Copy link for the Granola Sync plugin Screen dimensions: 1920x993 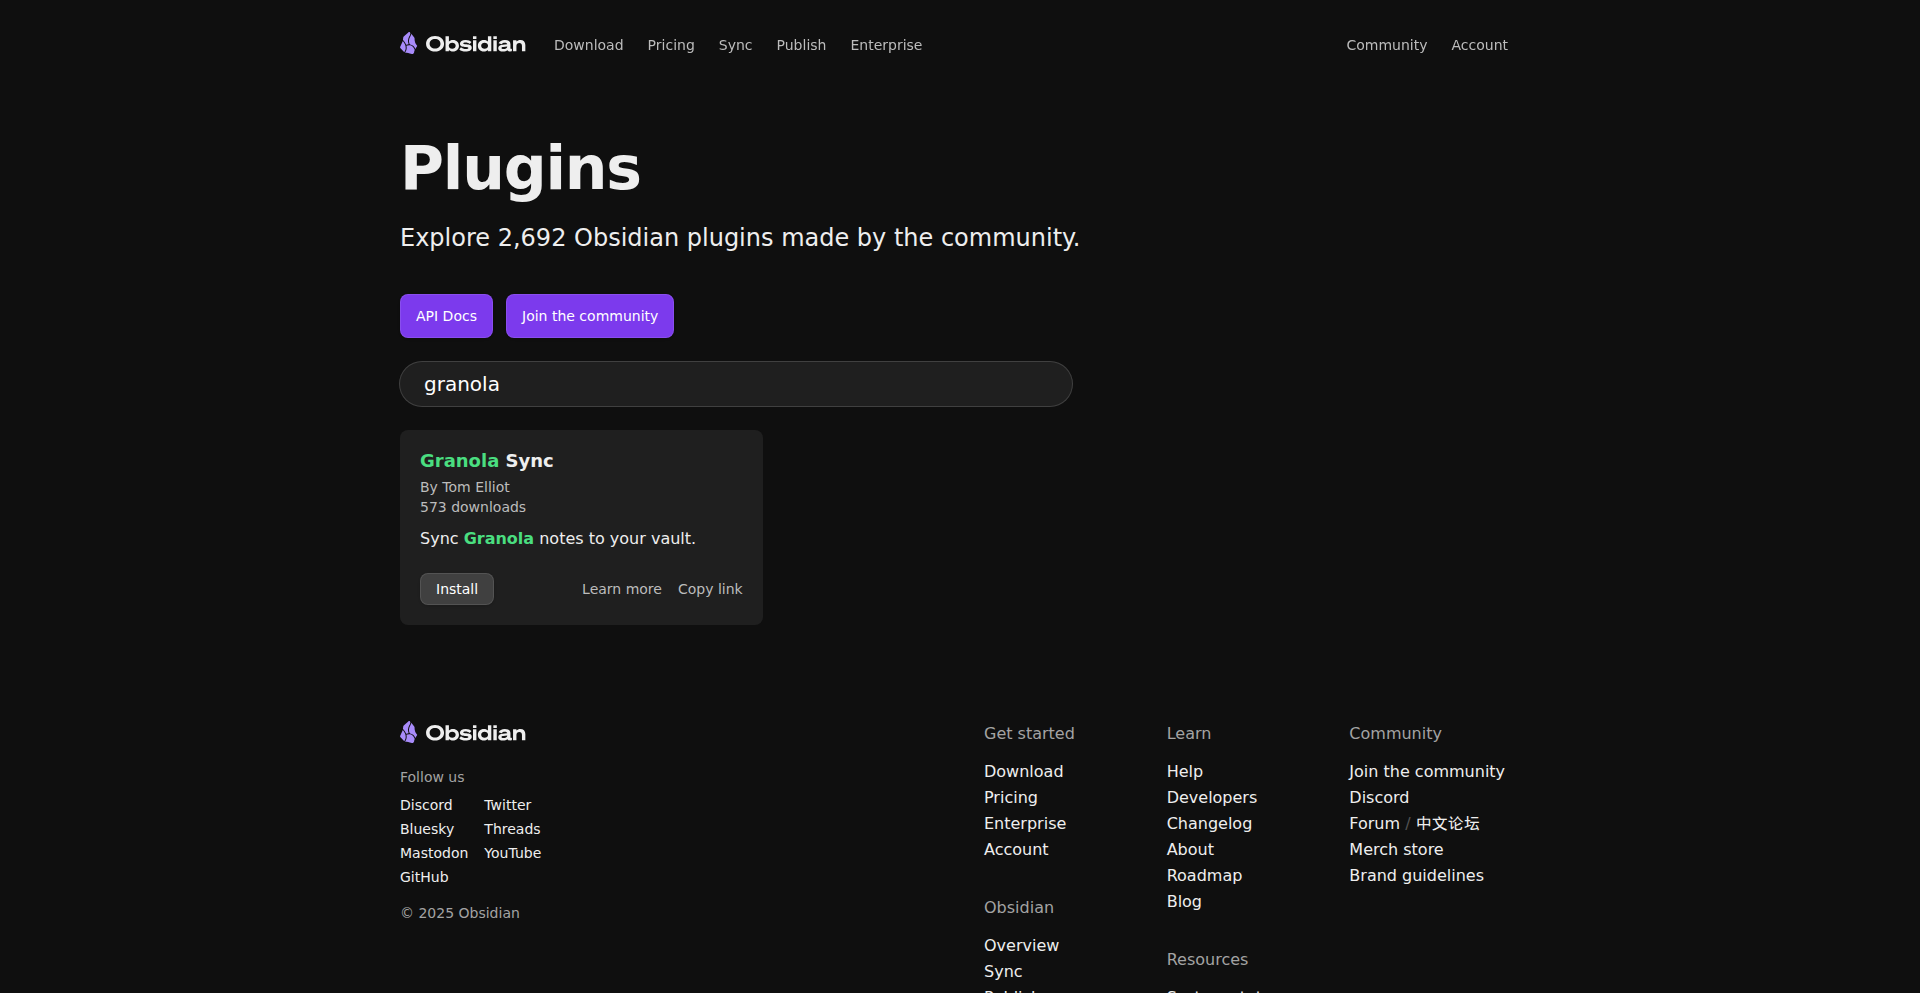click(710, 589)
